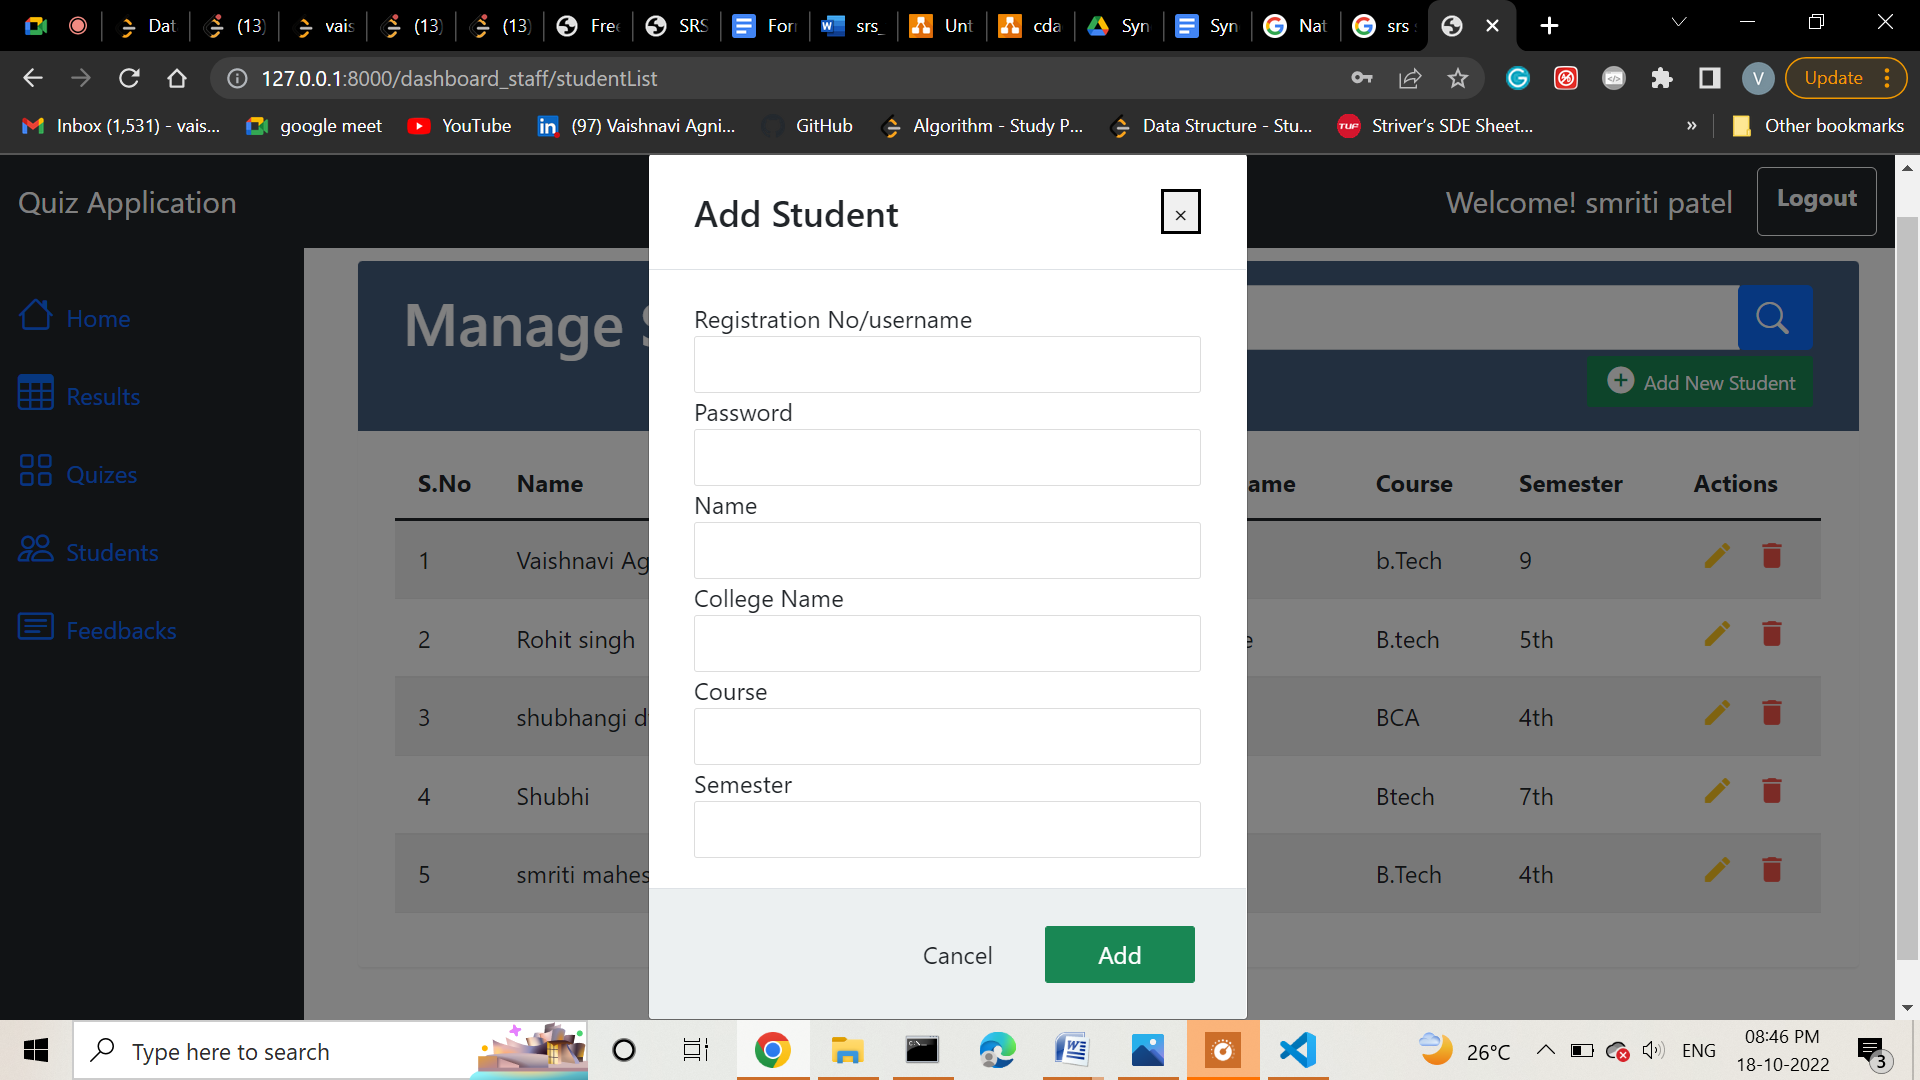1920x1080 pixels.
Task: Open VS Code from the taskbar
Action: click(x=1297, y=1050)
